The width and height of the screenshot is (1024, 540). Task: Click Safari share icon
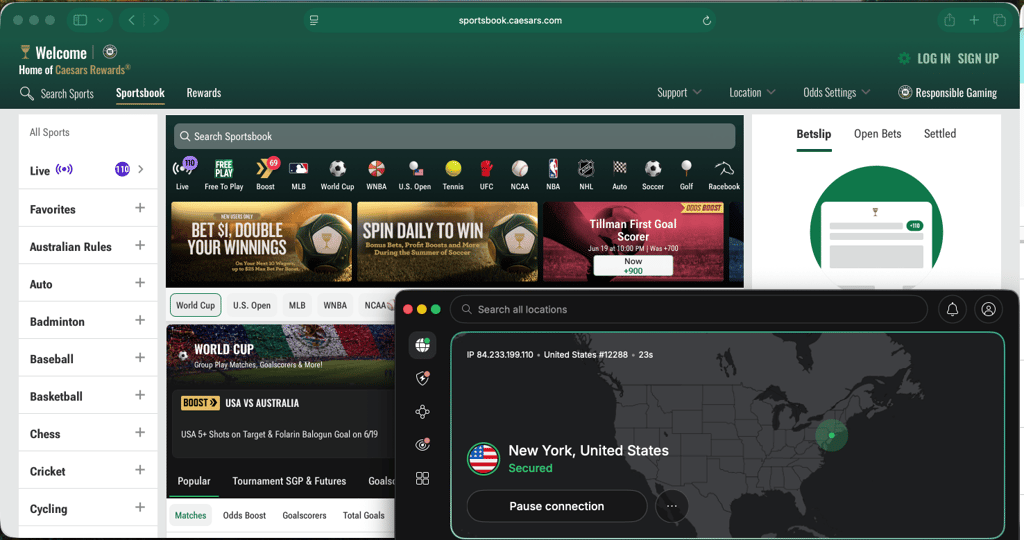(x=950, y=20)
